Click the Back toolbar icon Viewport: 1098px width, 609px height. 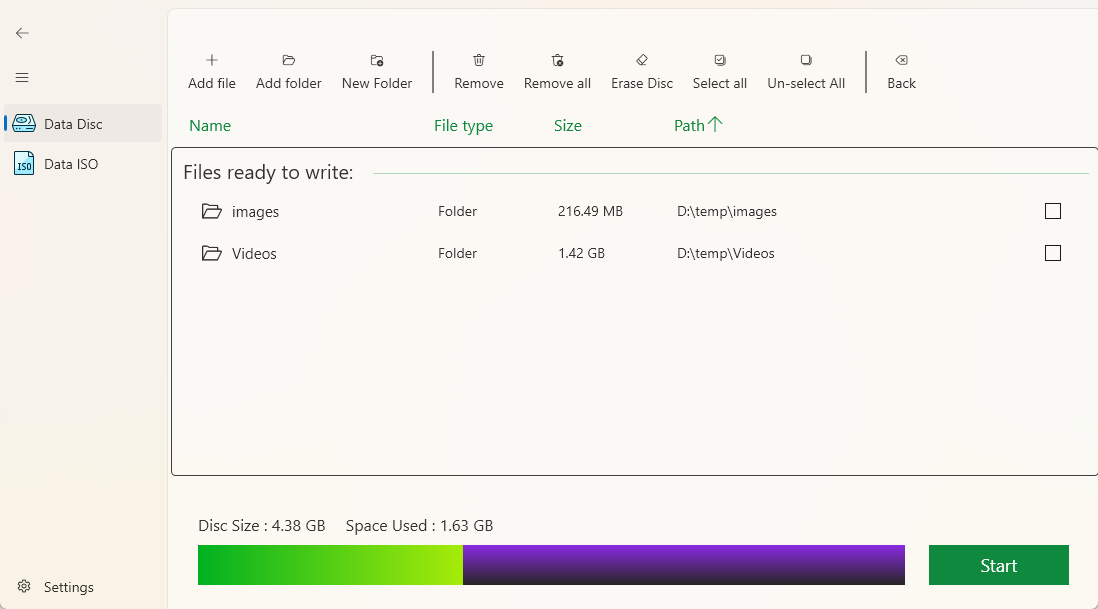(x=901, y=61)
